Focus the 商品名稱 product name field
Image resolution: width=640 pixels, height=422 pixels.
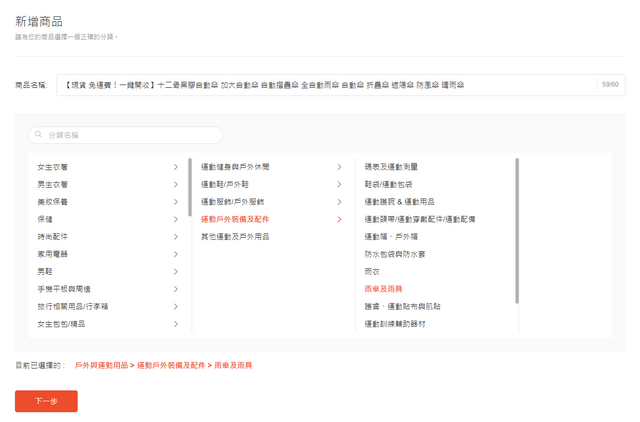tap(340, 85)
